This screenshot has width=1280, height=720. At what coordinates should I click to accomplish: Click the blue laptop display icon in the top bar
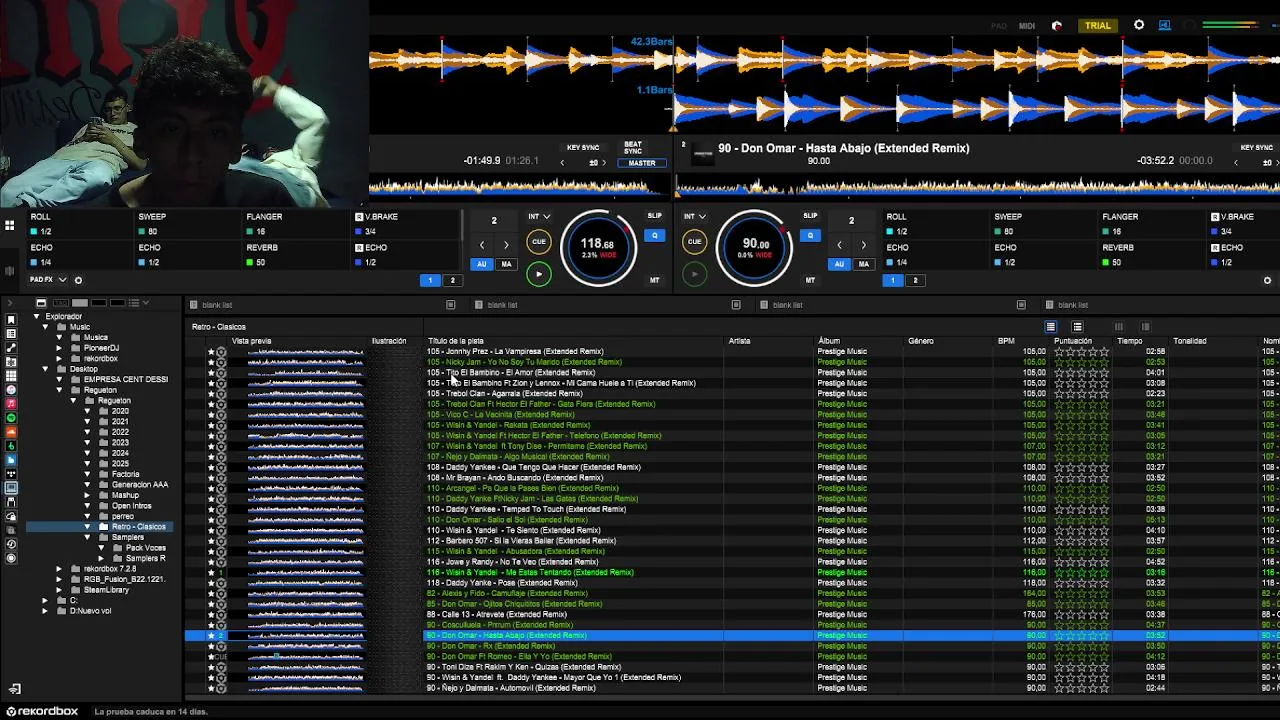click(x=1165, y=25)
